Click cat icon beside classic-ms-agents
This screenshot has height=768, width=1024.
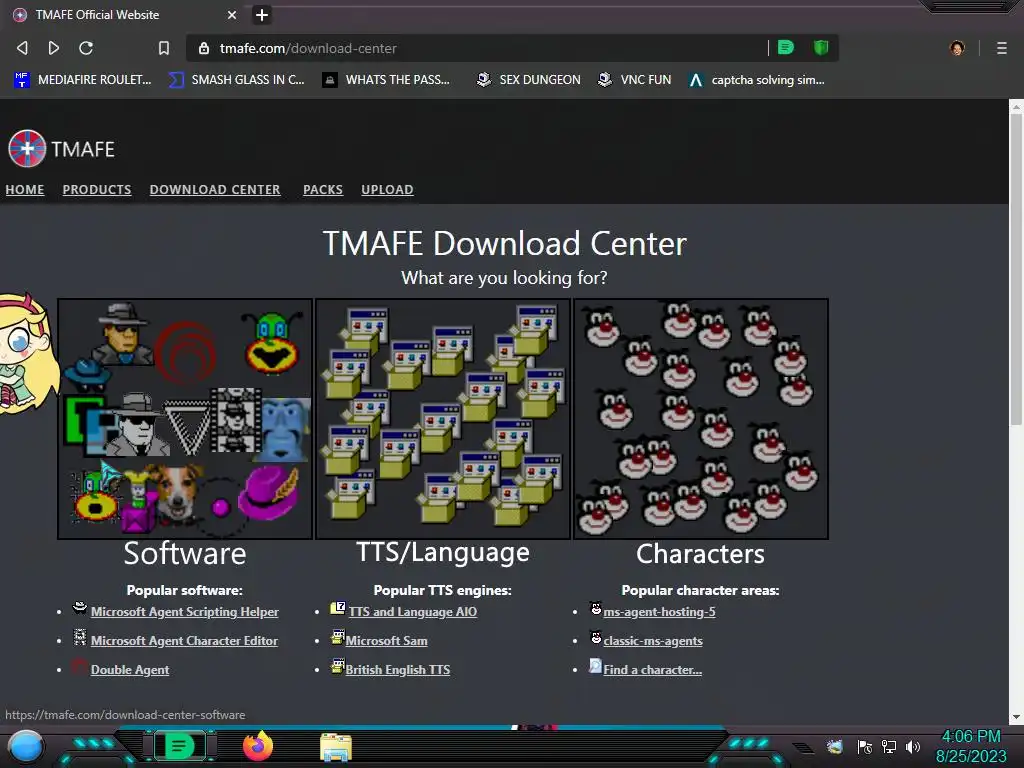click(596, 637)
